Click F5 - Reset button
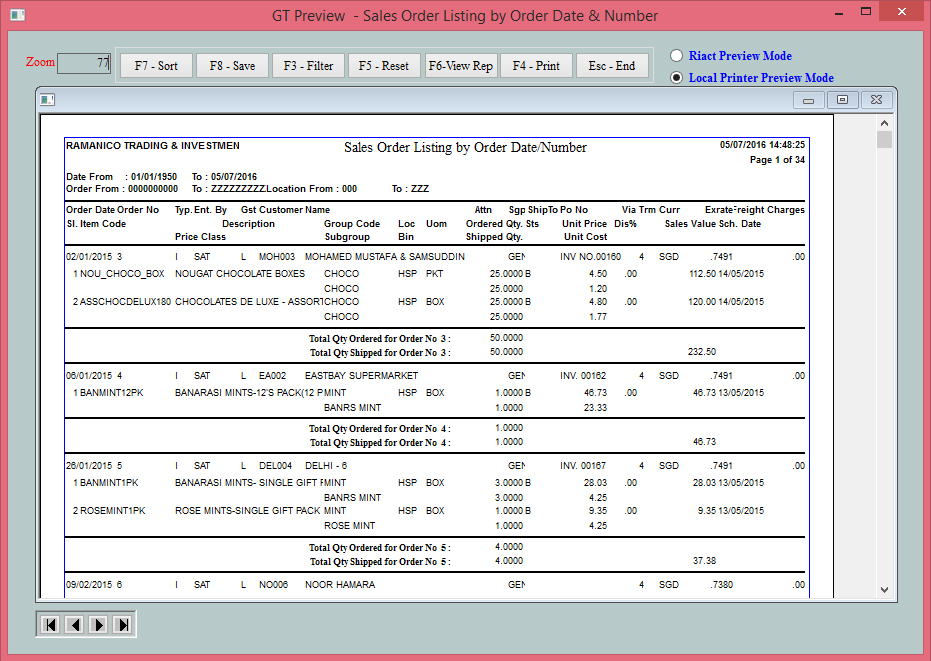Screen dimensions: 931x661 [384, 66]
